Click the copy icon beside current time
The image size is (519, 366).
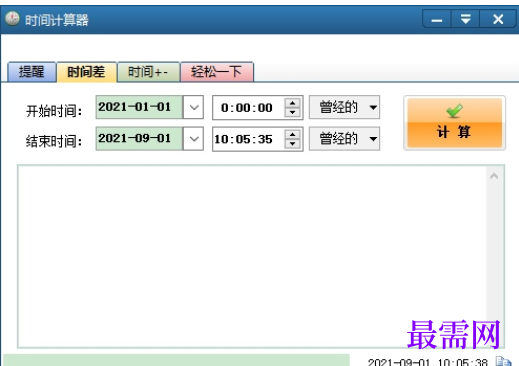[503, 361]
